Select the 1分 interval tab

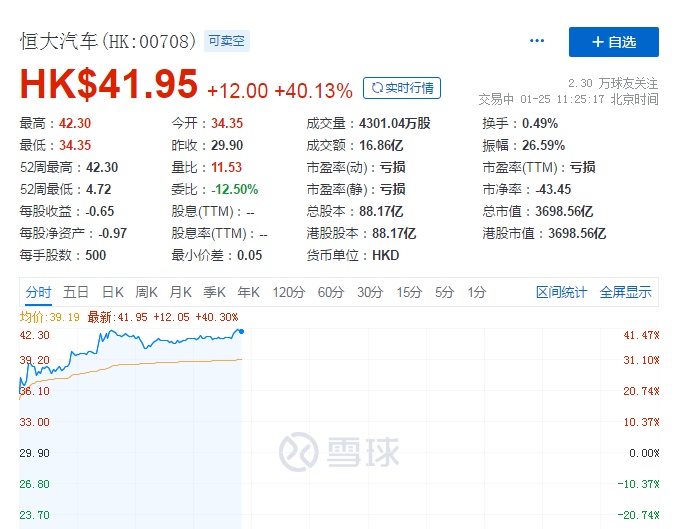(477, 292)
